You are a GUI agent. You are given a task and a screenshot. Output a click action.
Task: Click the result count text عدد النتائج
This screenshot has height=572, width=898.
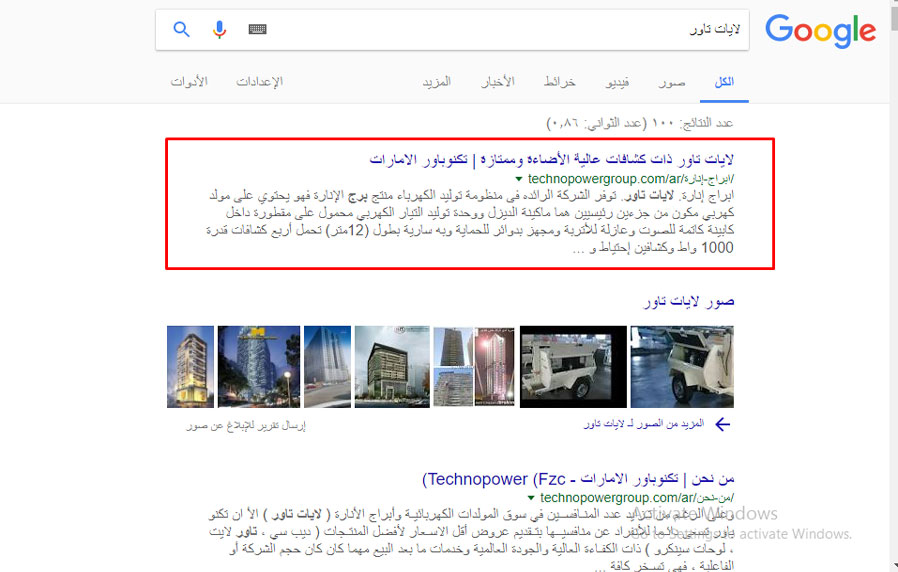click(x=639, y=123)
